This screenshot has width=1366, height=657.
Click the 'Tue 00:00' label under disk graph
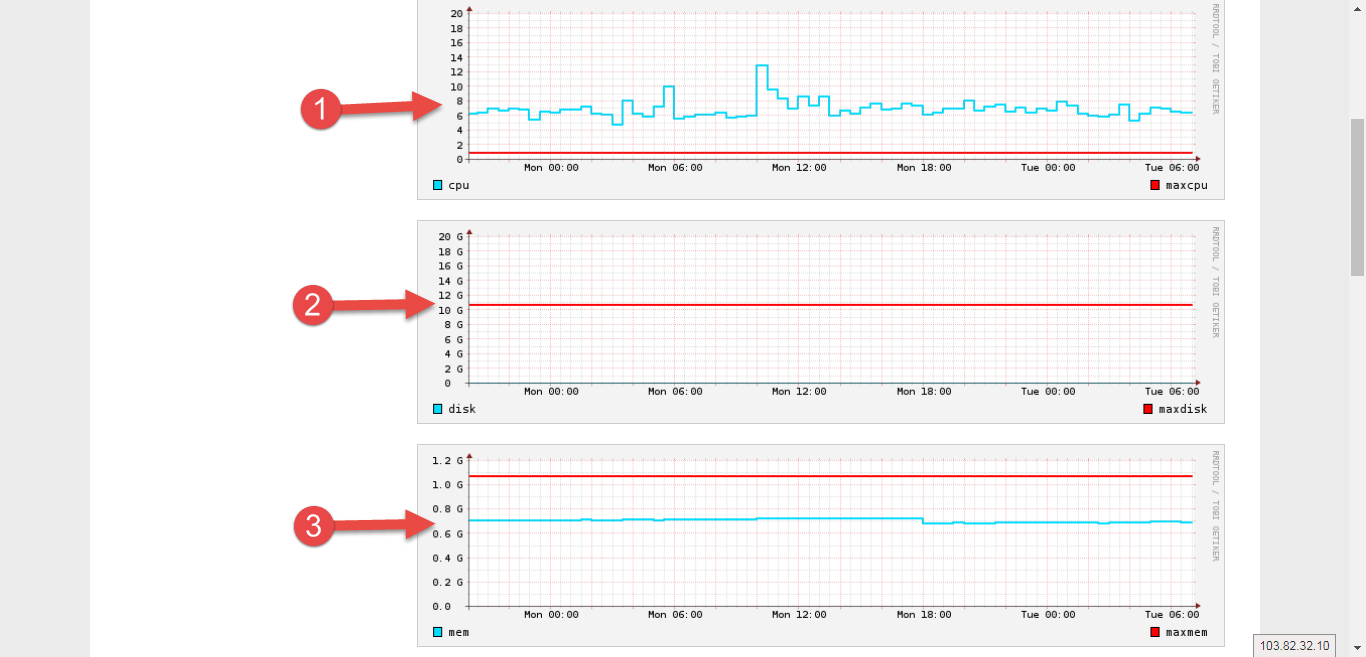[x=1048, y=392]
